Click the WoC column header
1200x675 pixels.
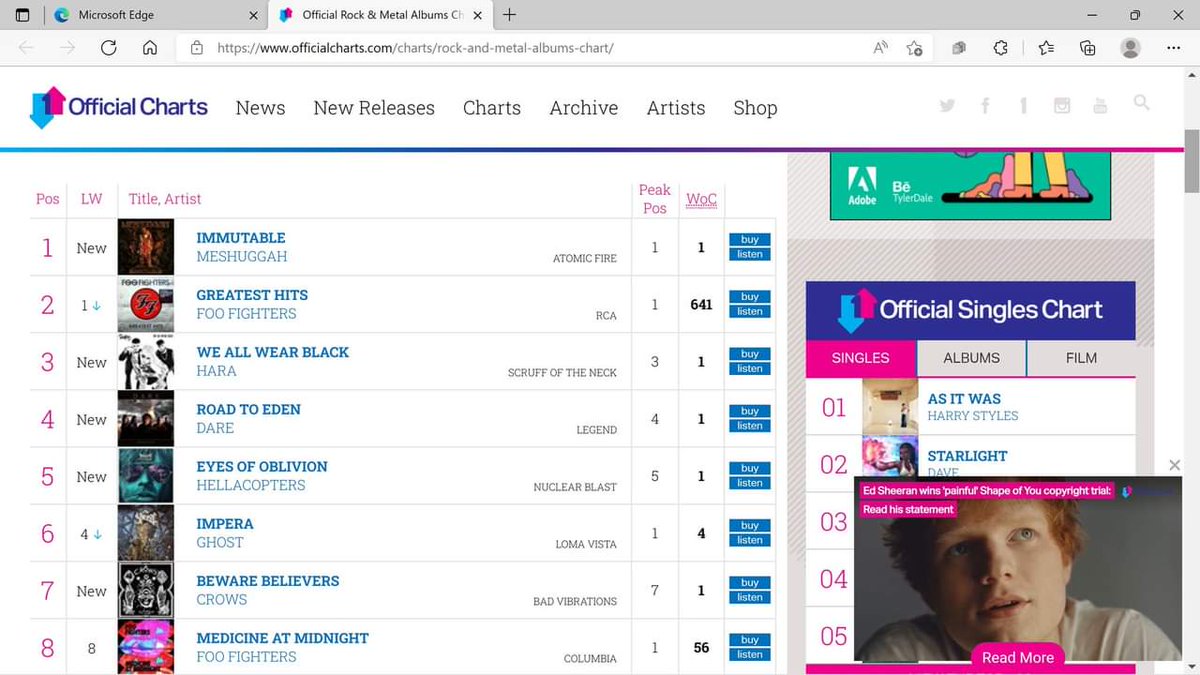click(701, 199)
